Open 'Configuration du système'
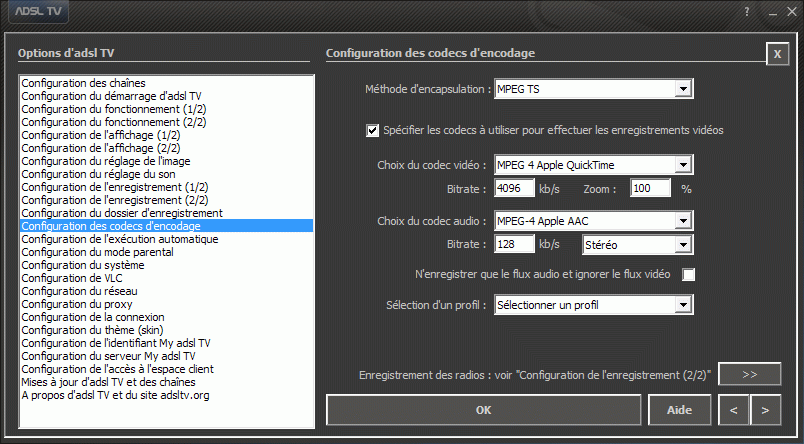Screen dimensions: 804x444 [167, 265]
